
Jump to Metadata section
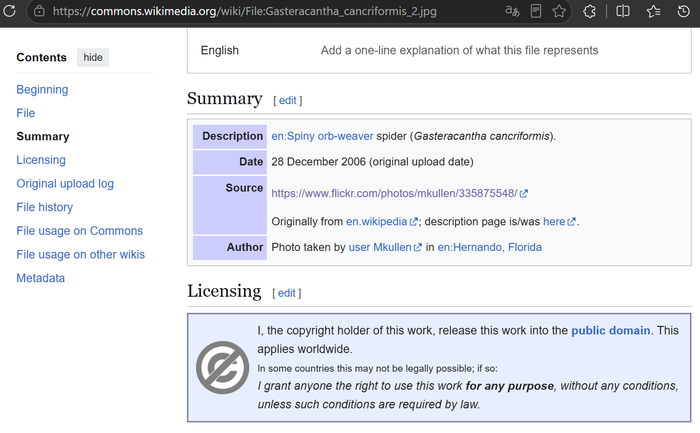point(41,278)
